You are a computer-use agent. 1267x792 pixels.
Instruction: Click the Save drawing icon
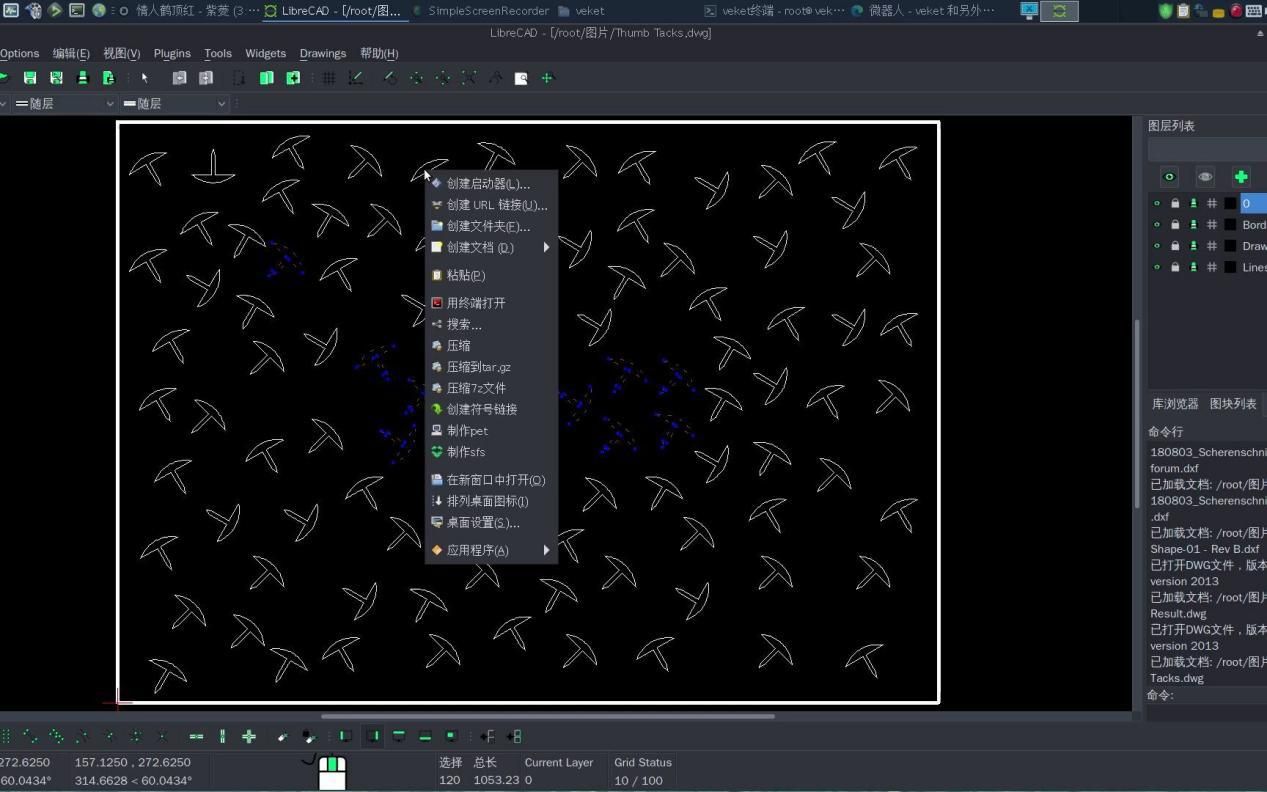coord(30,78)
